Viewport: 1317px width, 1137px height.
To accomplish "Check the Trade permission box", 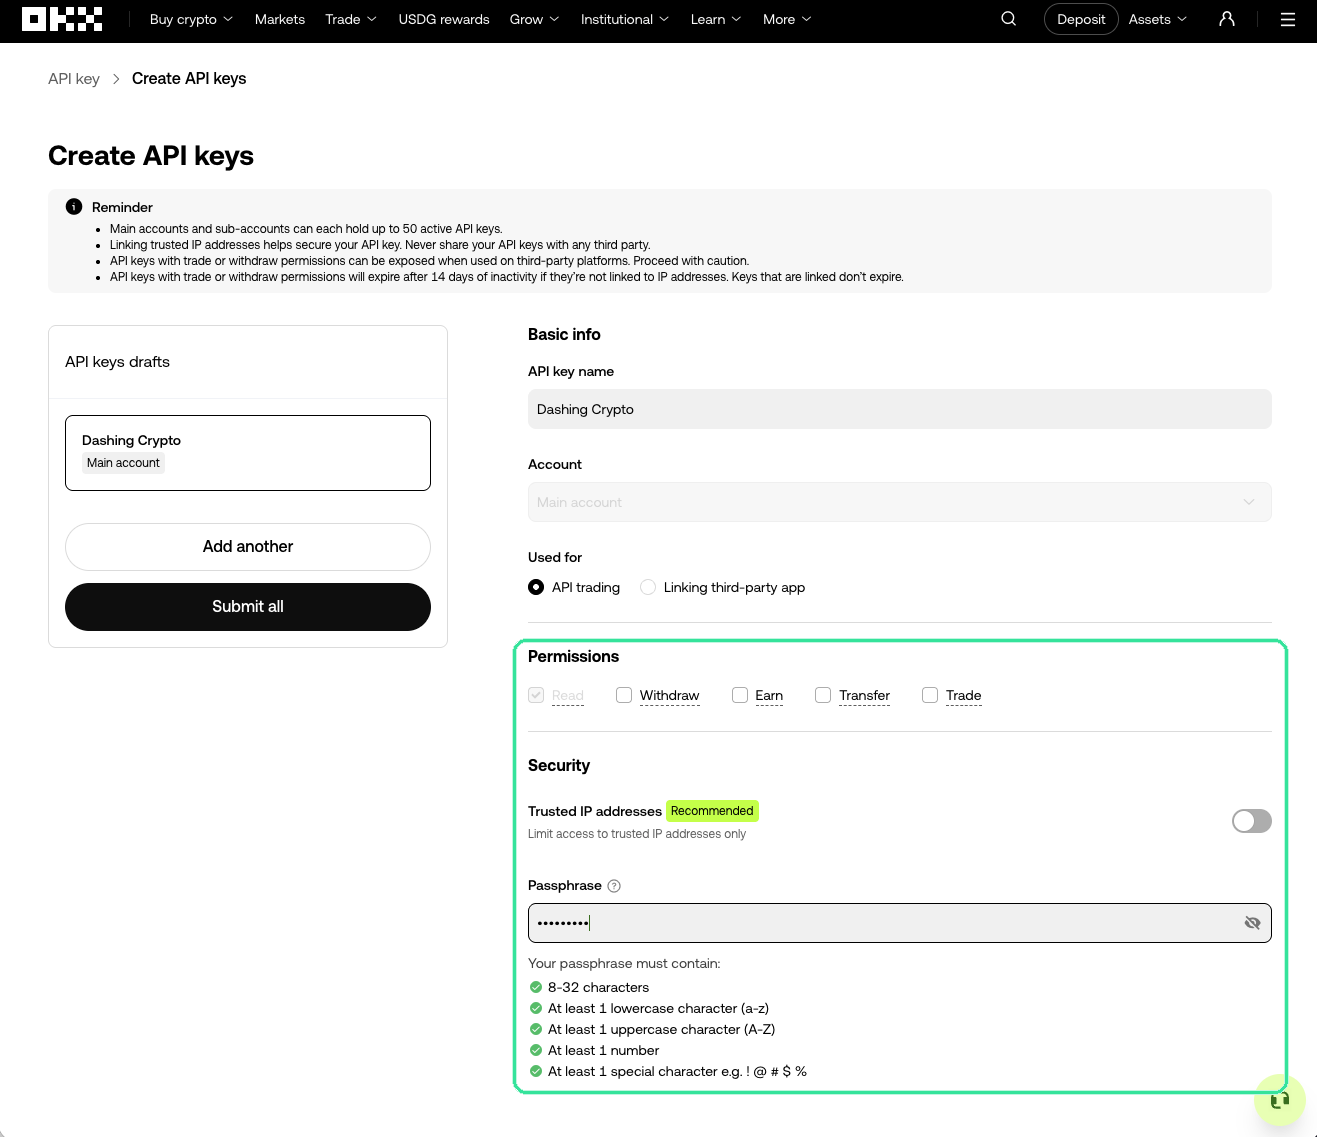I will (x=930, y=695).
